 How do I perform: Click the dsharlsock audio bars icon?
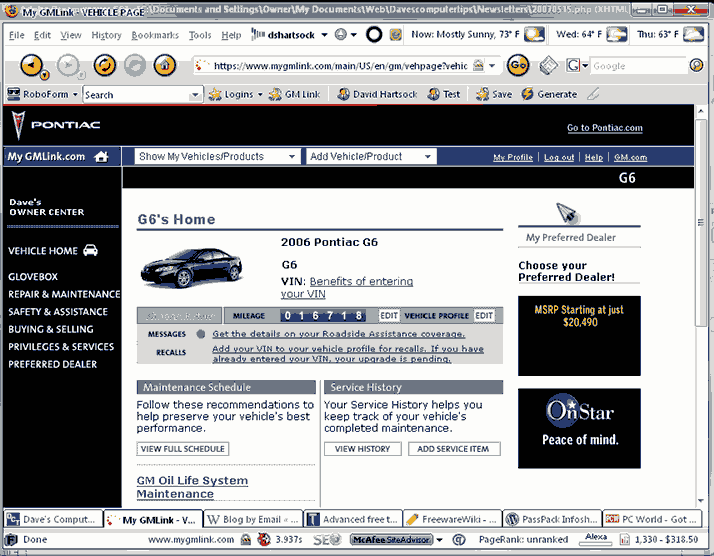coord(258,34)
